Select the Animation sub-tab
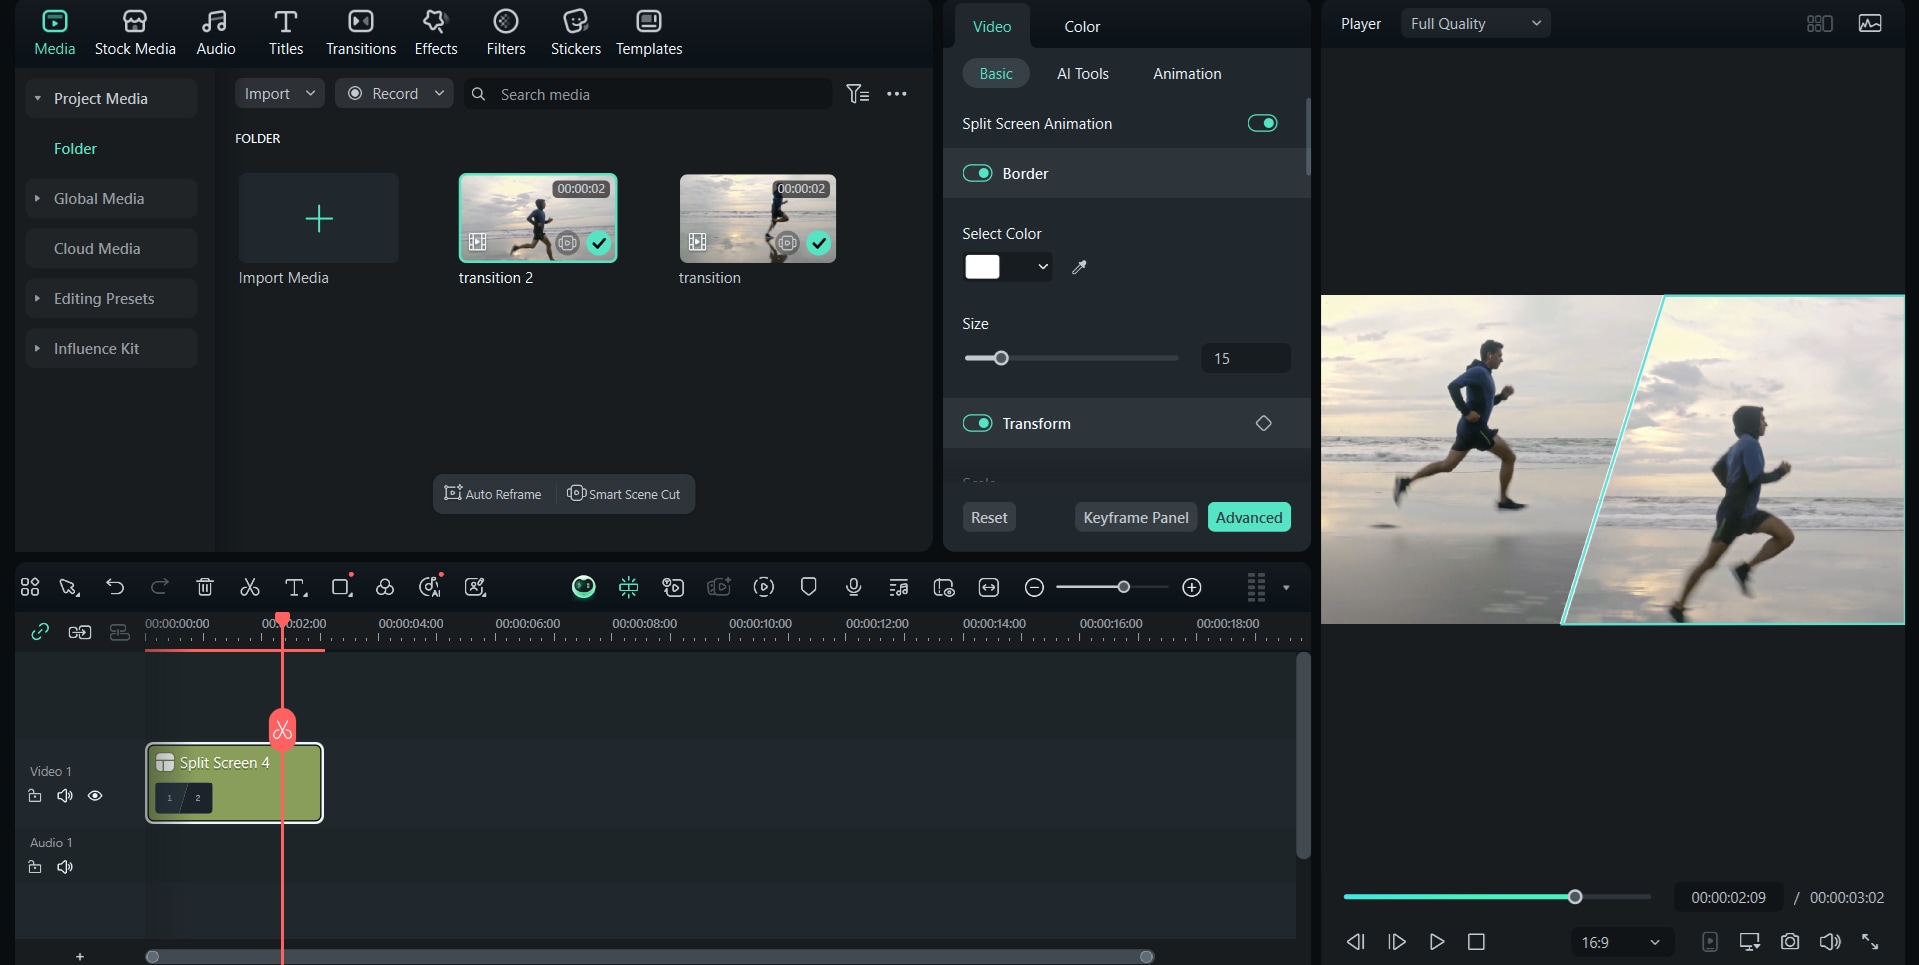 click(x=1187, y=74)
